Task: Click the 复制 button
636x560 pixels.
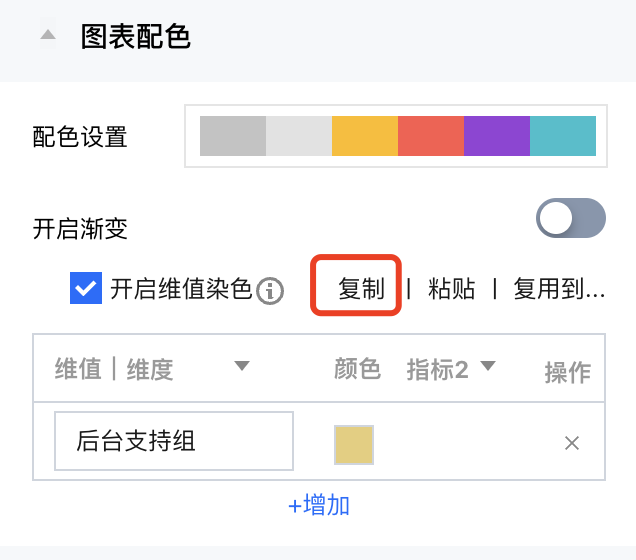Action: click(361, 289)
